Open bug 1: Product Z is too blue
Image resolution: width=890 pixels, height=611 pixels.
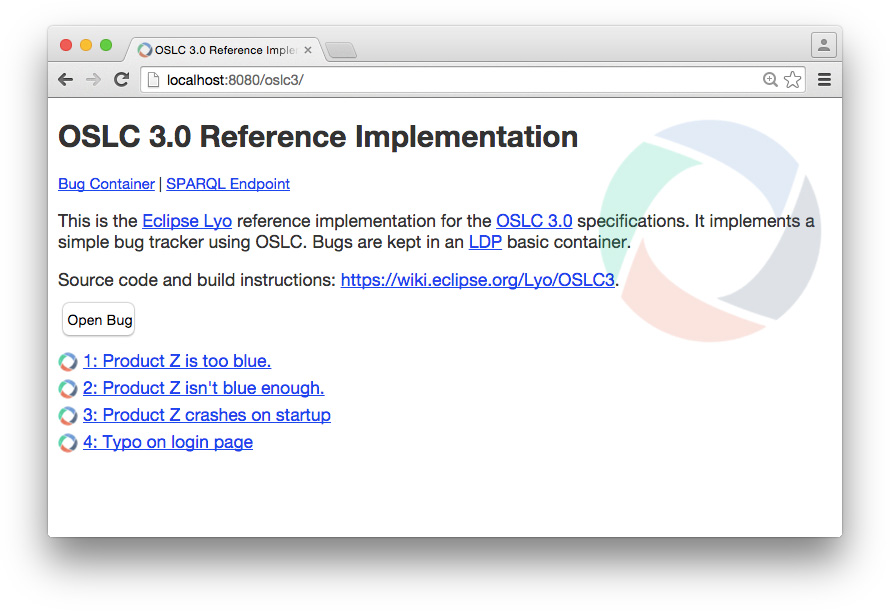pos(177,361)
